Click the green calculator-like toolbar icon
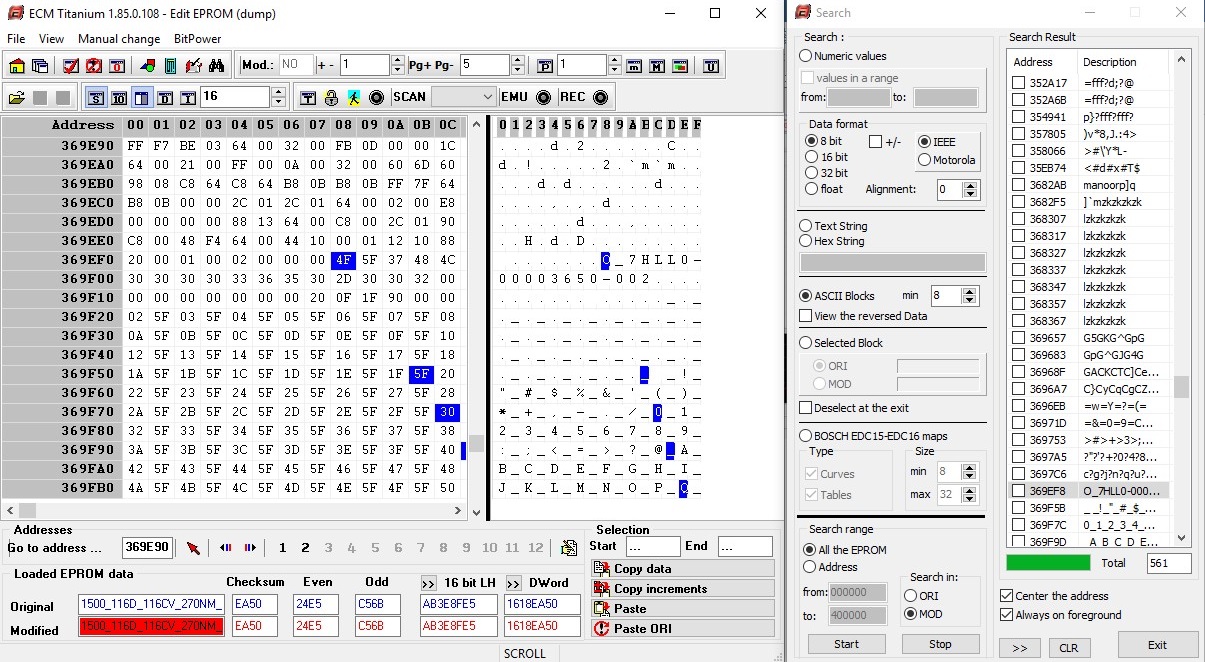This screenshot has height=662, width=1205. click(171, 66)
